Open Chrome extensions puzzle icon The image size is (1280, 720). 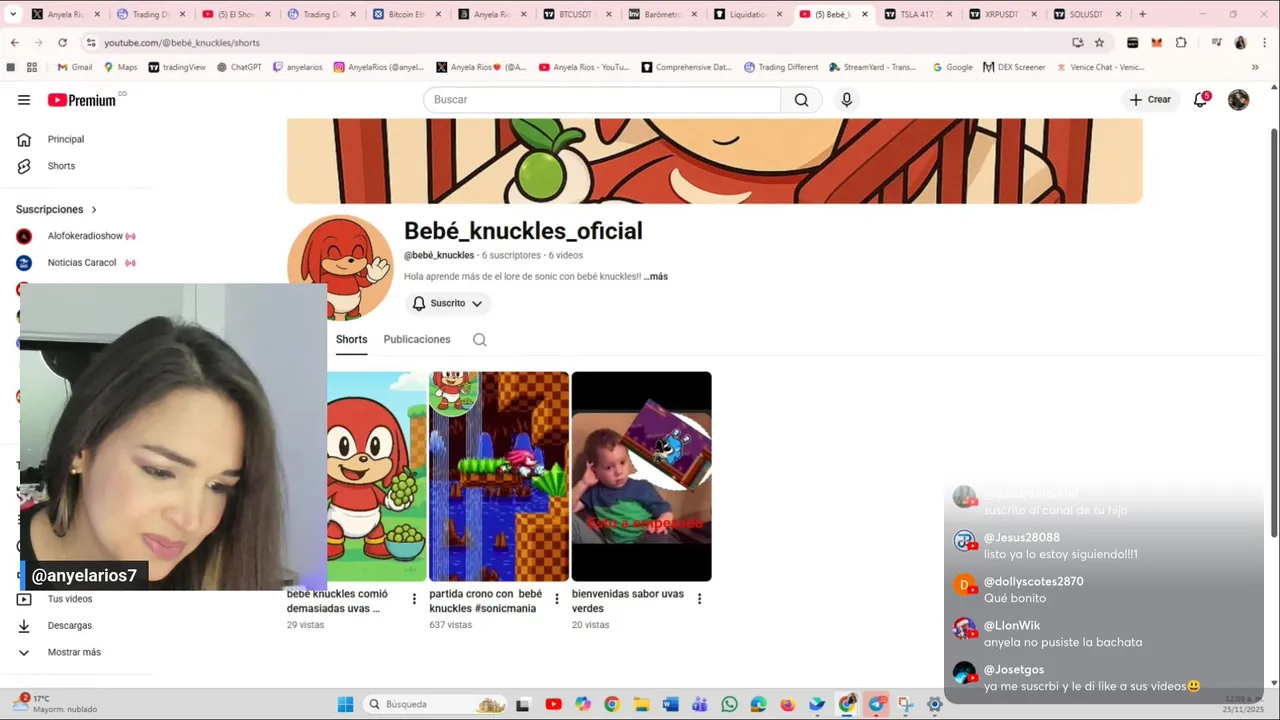click(x=1181, y=43)
